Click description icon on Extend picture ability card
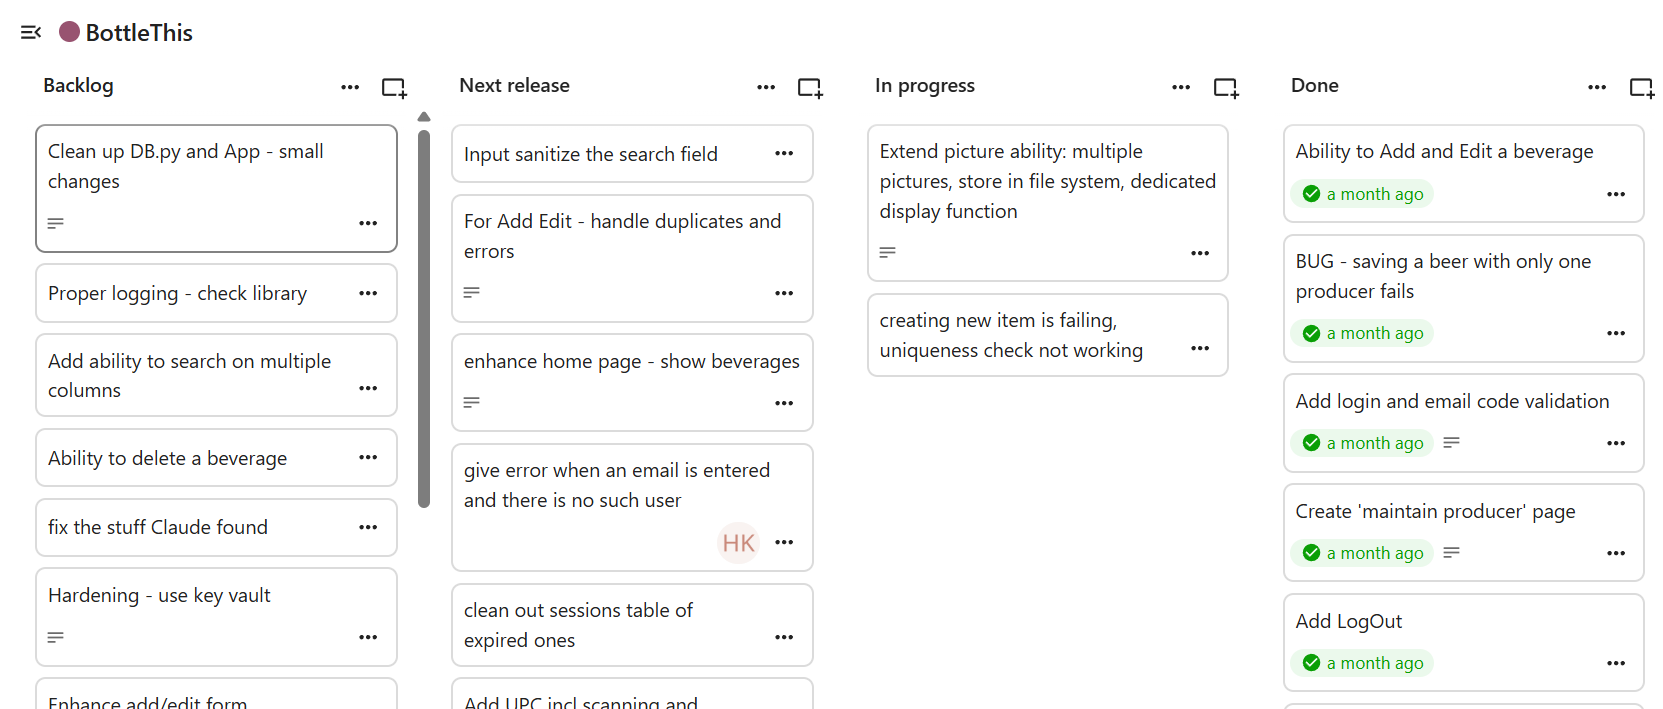The height and width of the screenshot is (709, 1663). pos(887,253)
